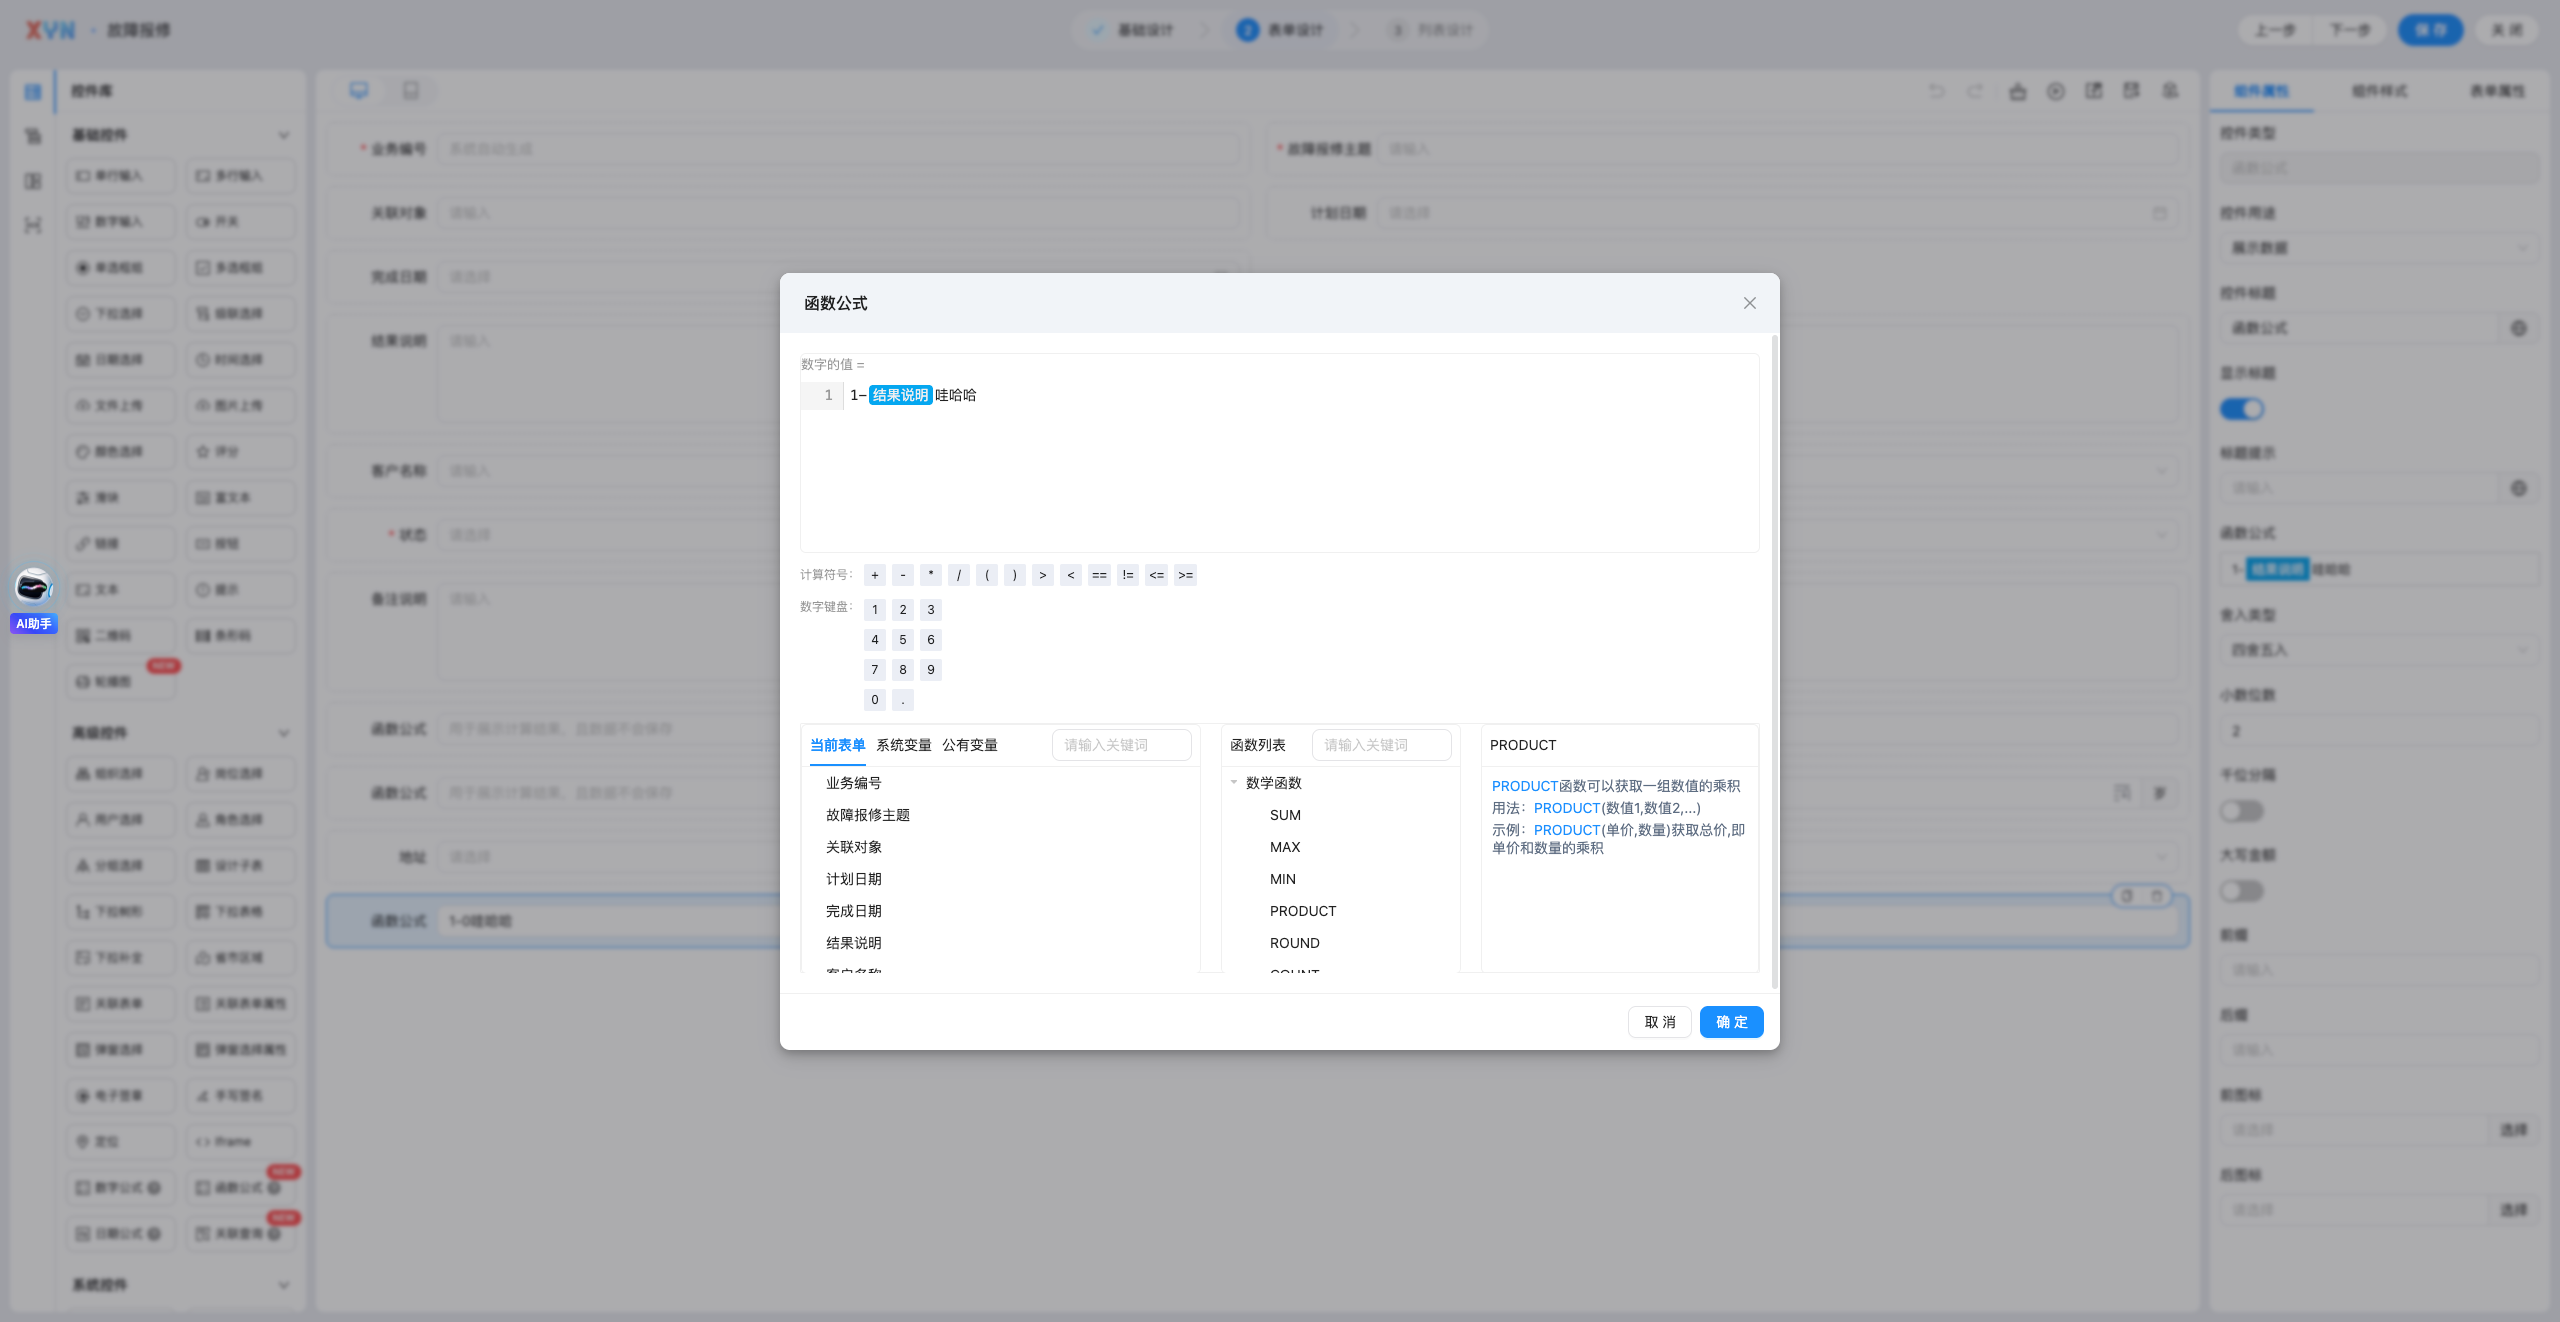Insert the minus operator symbol

(x=903, y=575)
